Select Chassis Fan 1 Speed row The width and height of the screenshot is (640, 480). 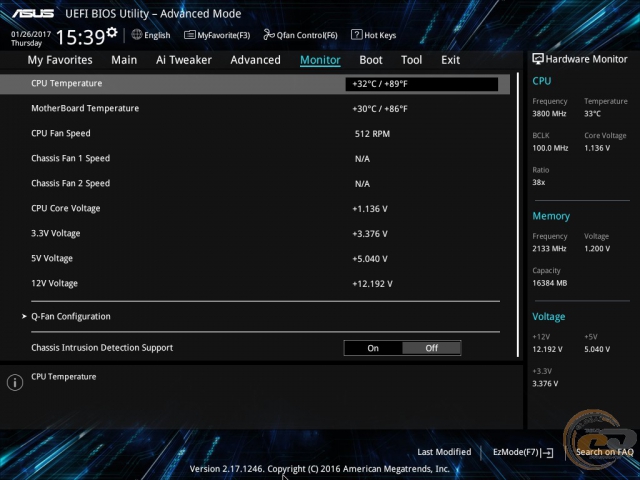pos(255,158)
